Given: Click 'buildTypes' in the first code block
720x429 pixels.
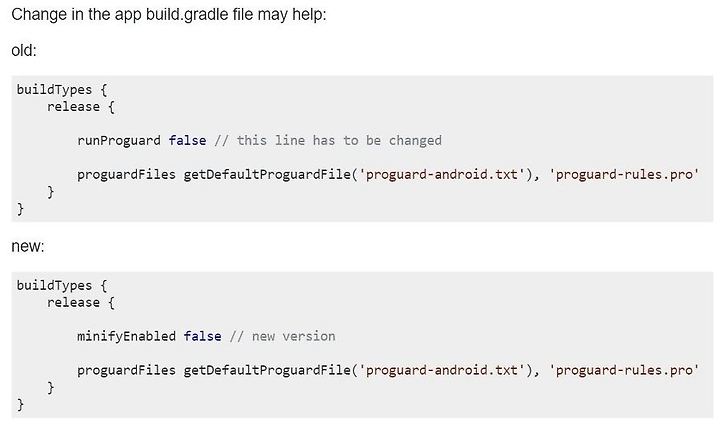Looking at the screenshot, I should (54, 90).
